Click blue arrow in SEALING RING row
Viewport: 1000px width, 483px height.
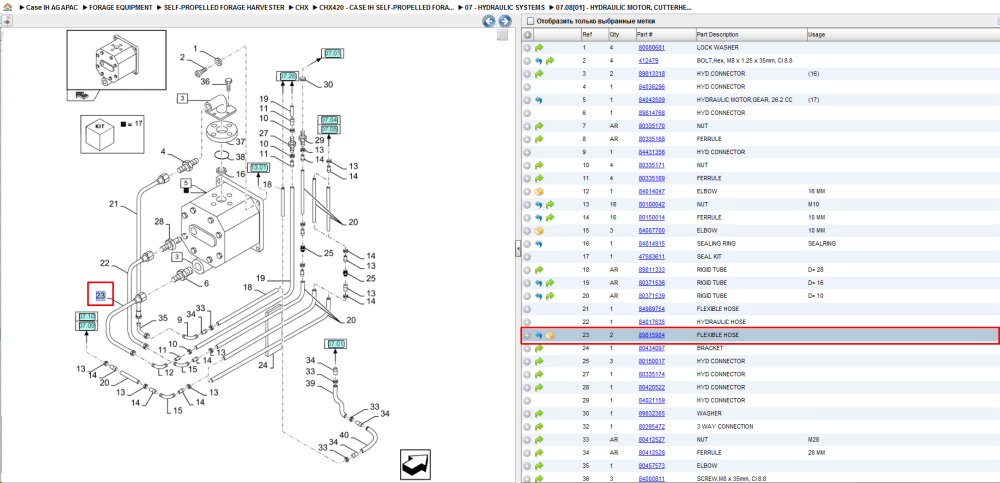pyautogui.click(x=539, y=244)
